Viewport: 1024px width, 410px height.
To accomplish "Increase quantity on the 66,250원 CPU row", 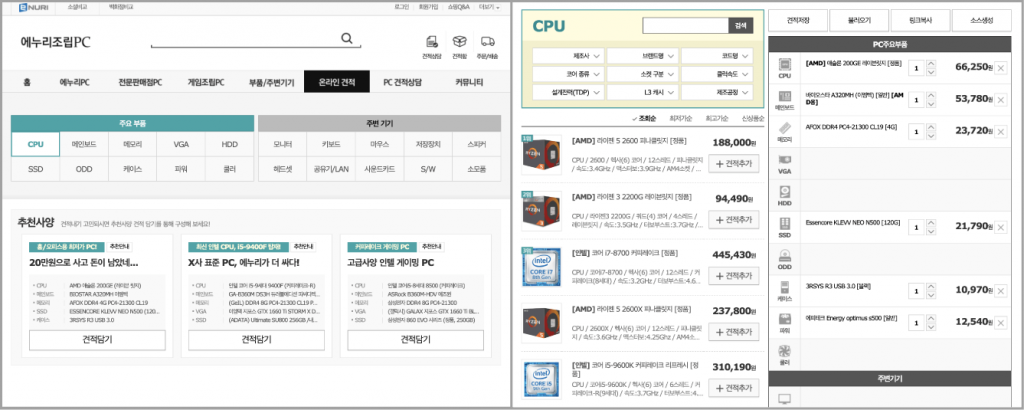I will (931, 64).
